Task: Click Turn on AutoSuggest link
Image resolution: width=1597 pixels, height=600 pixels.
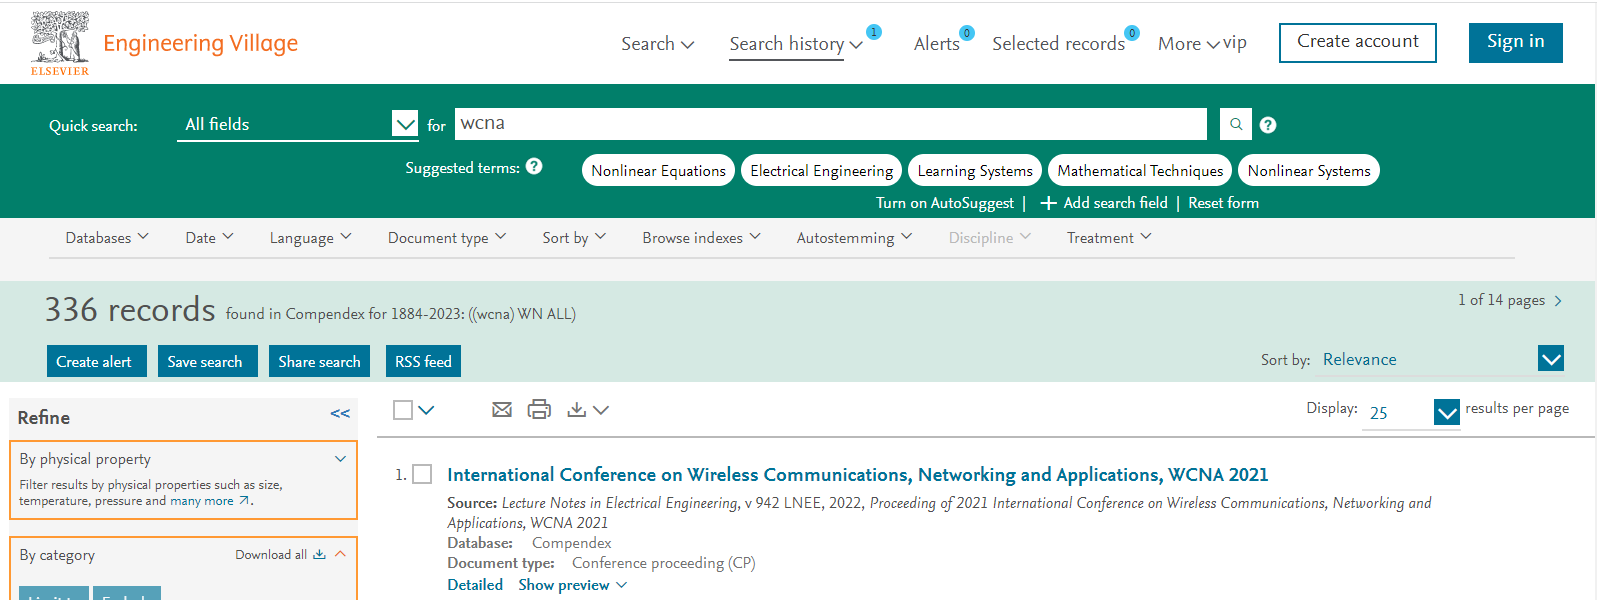Action: point(945,203)
